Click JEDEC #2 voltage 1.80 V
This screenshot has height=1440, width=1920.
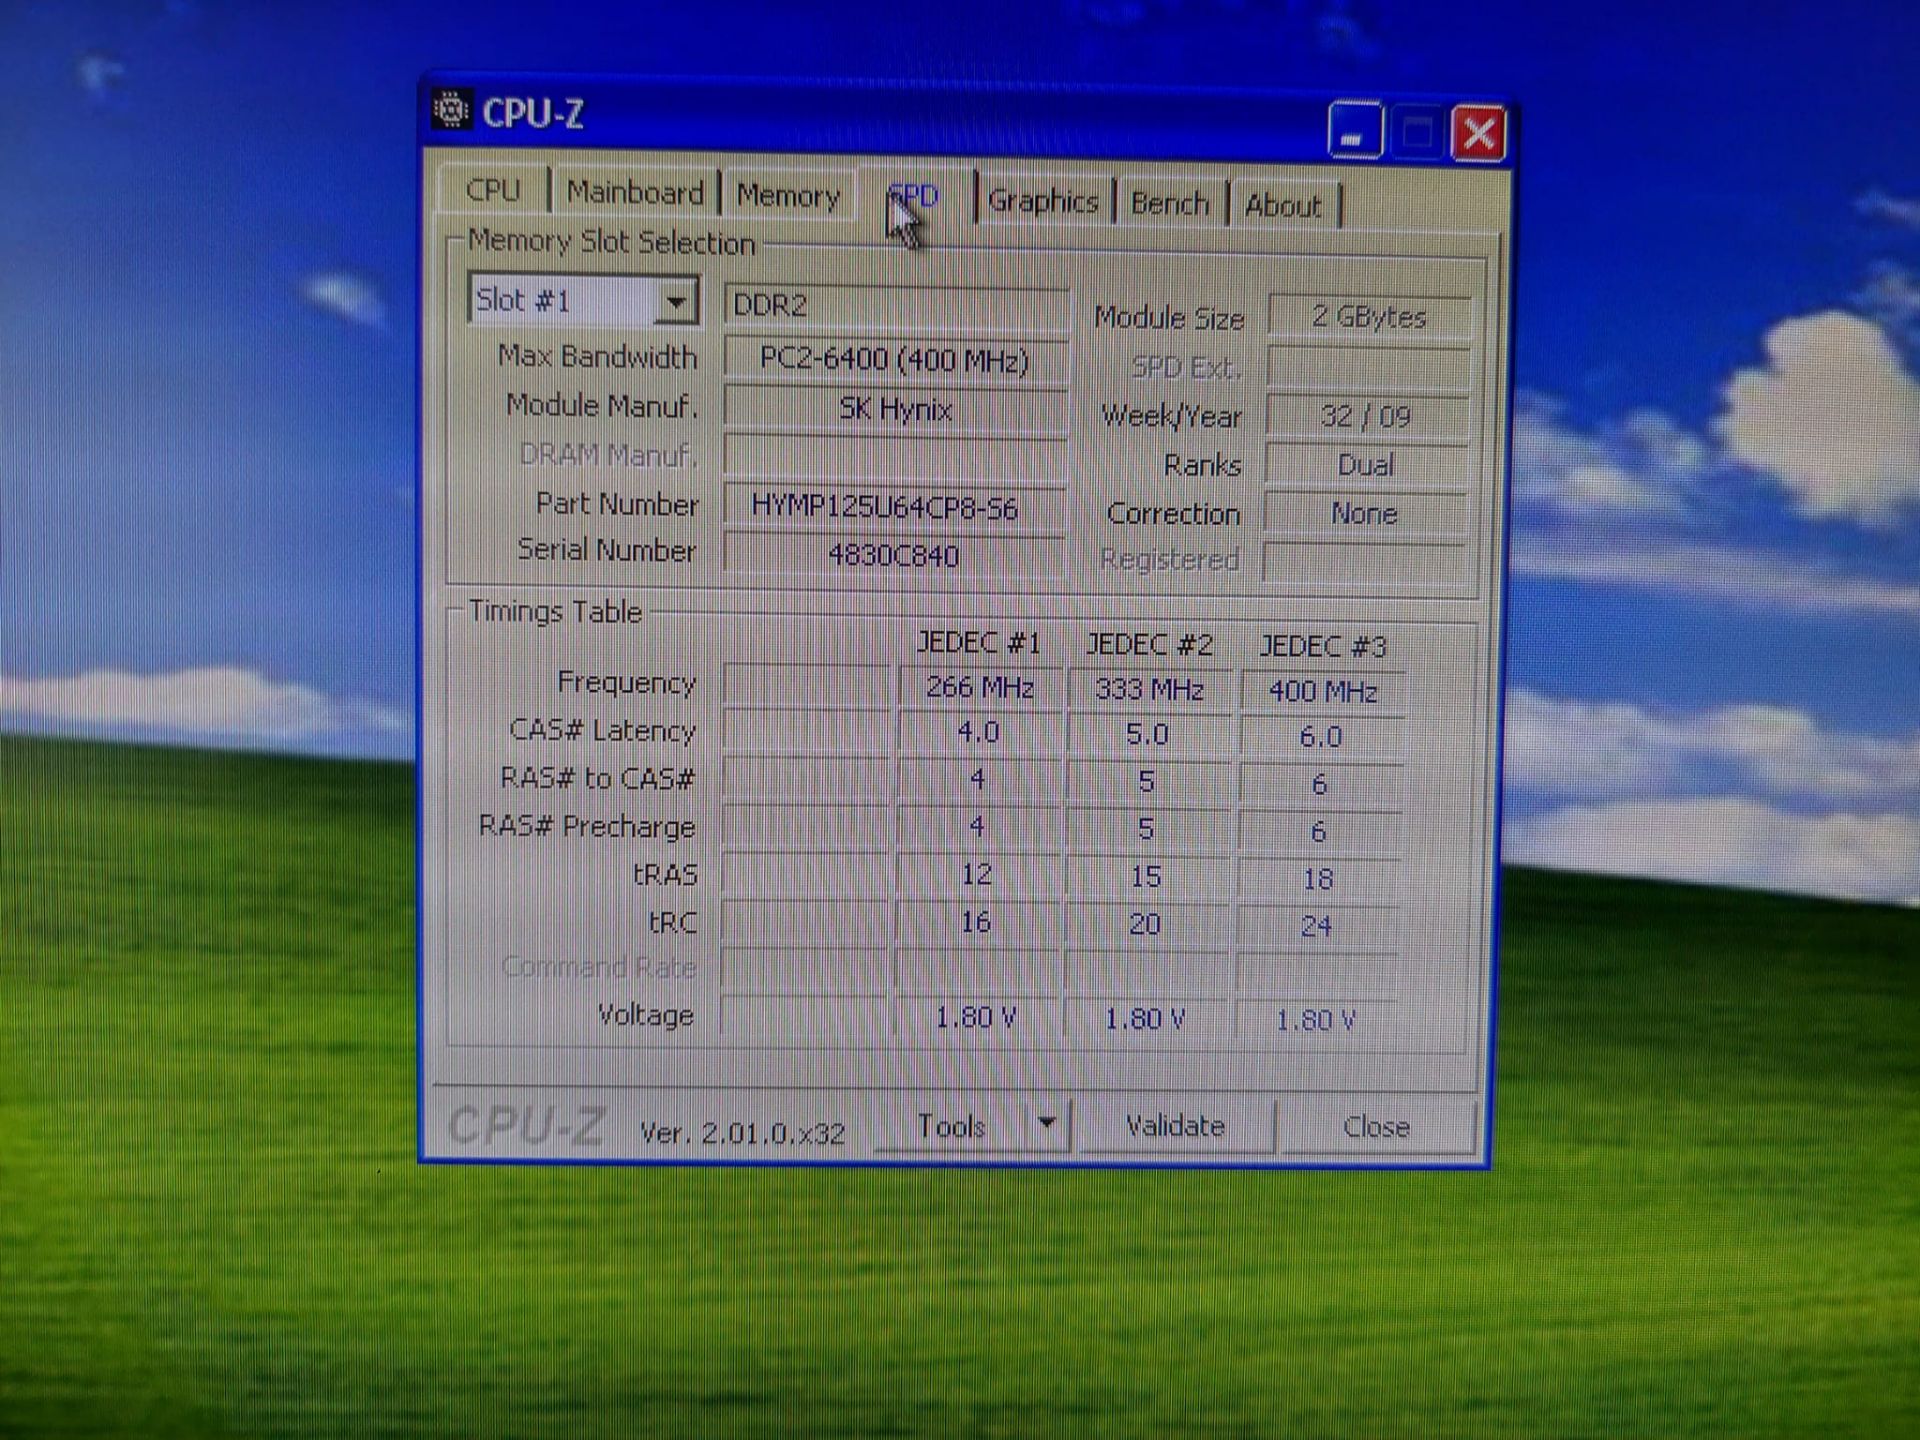1144,1019
